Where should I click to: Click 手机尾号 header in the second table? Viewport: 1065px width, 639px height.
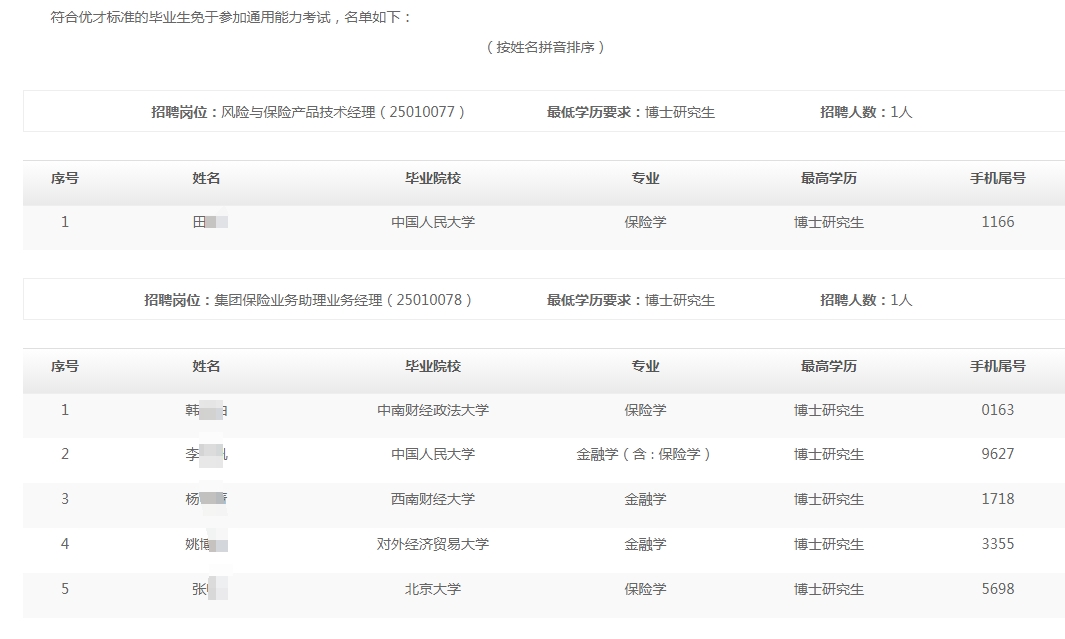[997, 366]
